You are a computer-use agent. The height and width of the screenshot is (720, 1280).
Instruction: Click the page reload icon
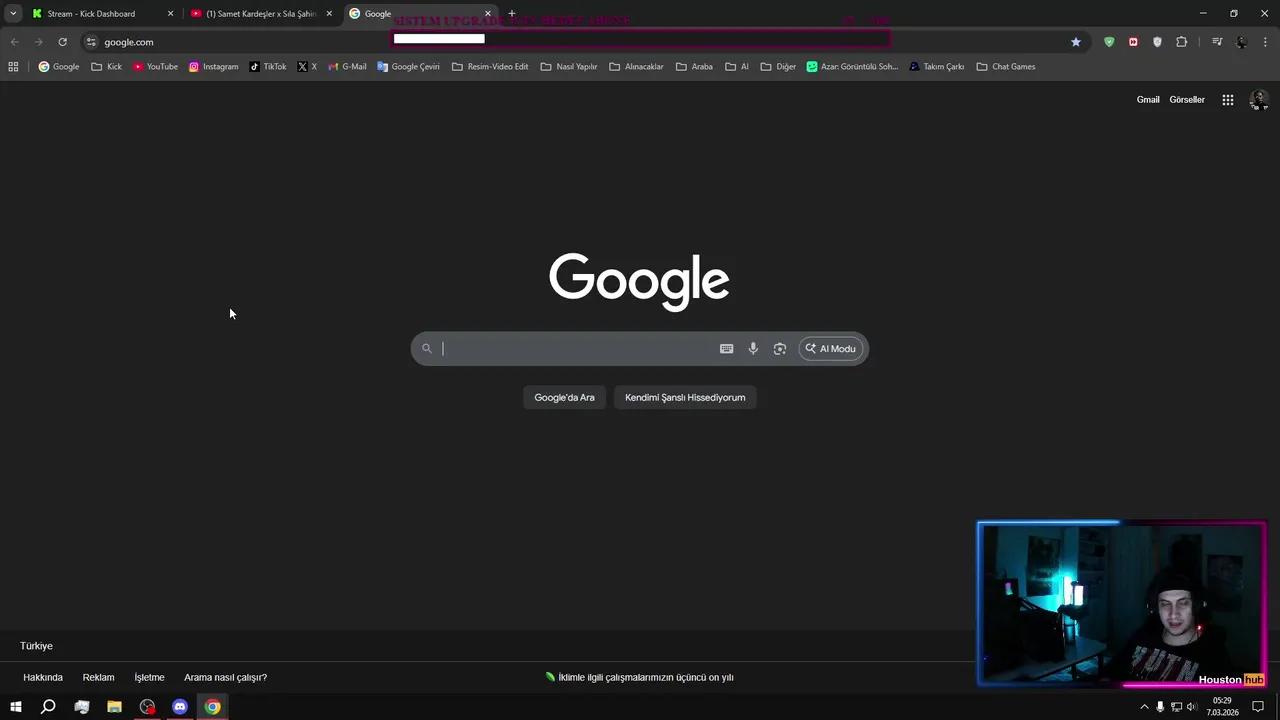coord(62,42)
